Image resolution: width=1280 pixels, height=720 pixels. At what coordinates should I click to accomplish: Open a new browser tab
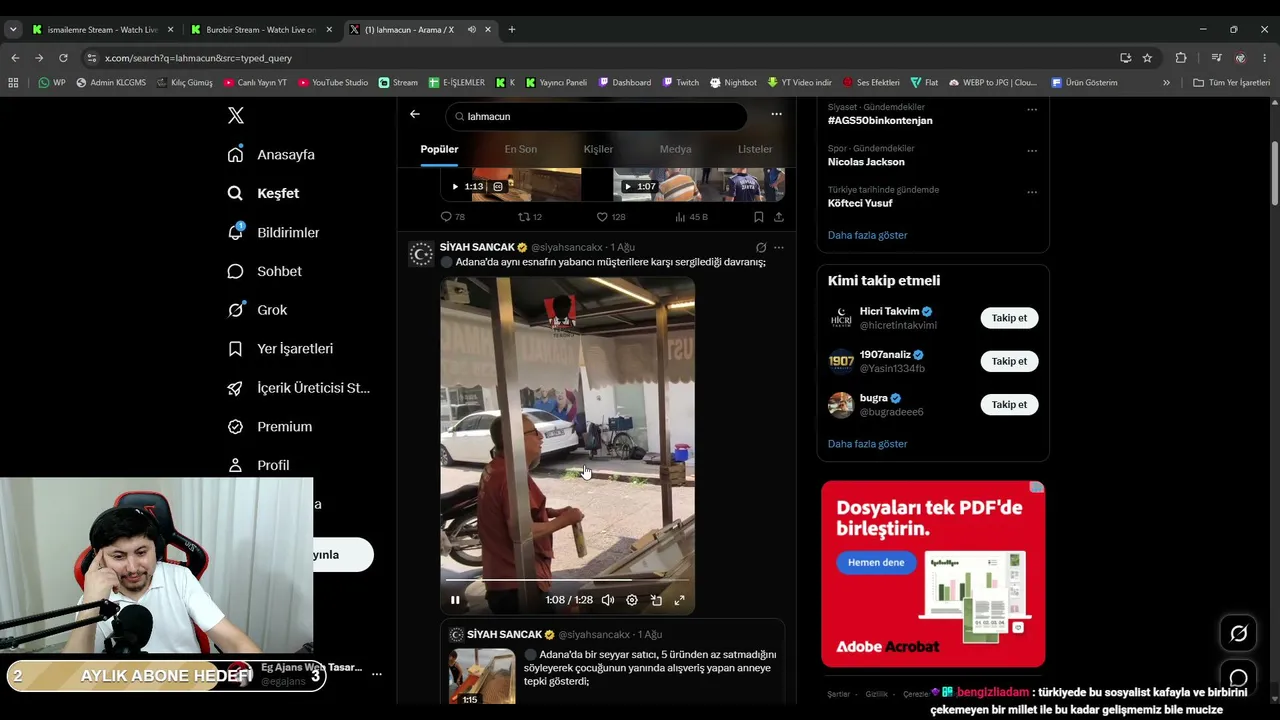[x=512, y=30]
